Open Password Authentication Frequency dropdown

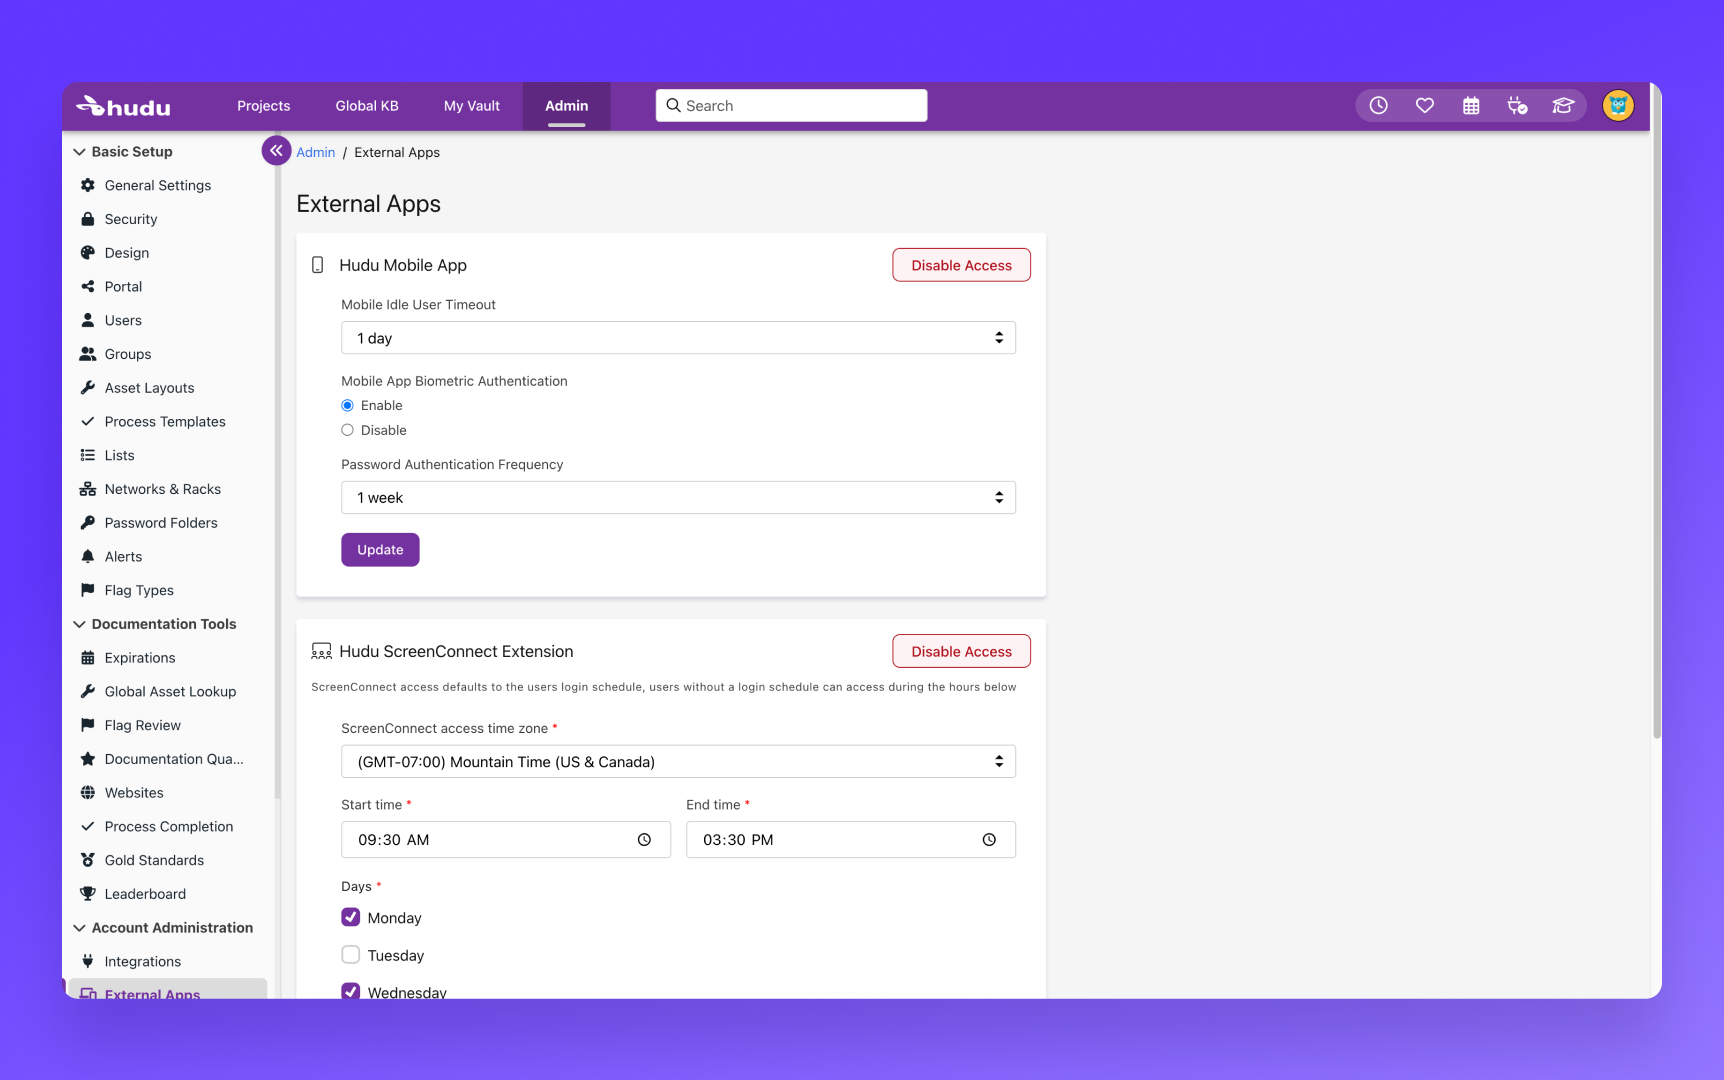coord(678,498)
